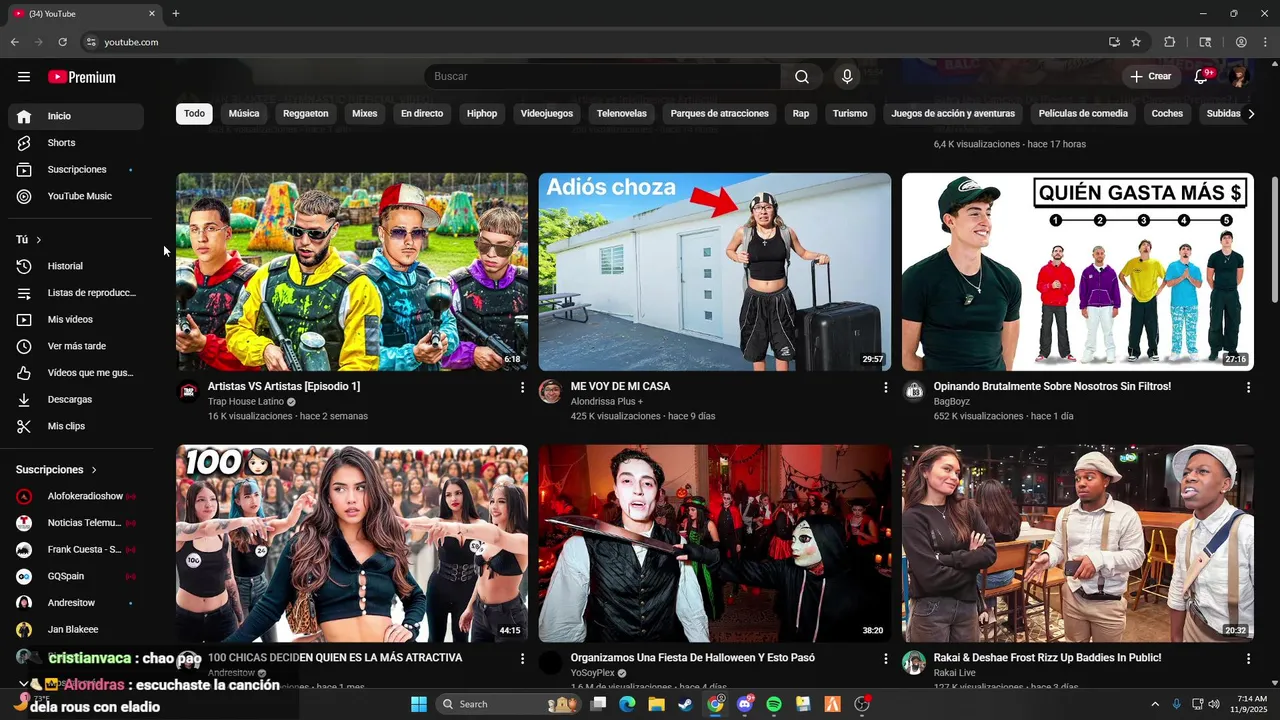The height and width of the screenshot is (720, 1280).
Task: Select the En directo chip
Action: point(422,114)
